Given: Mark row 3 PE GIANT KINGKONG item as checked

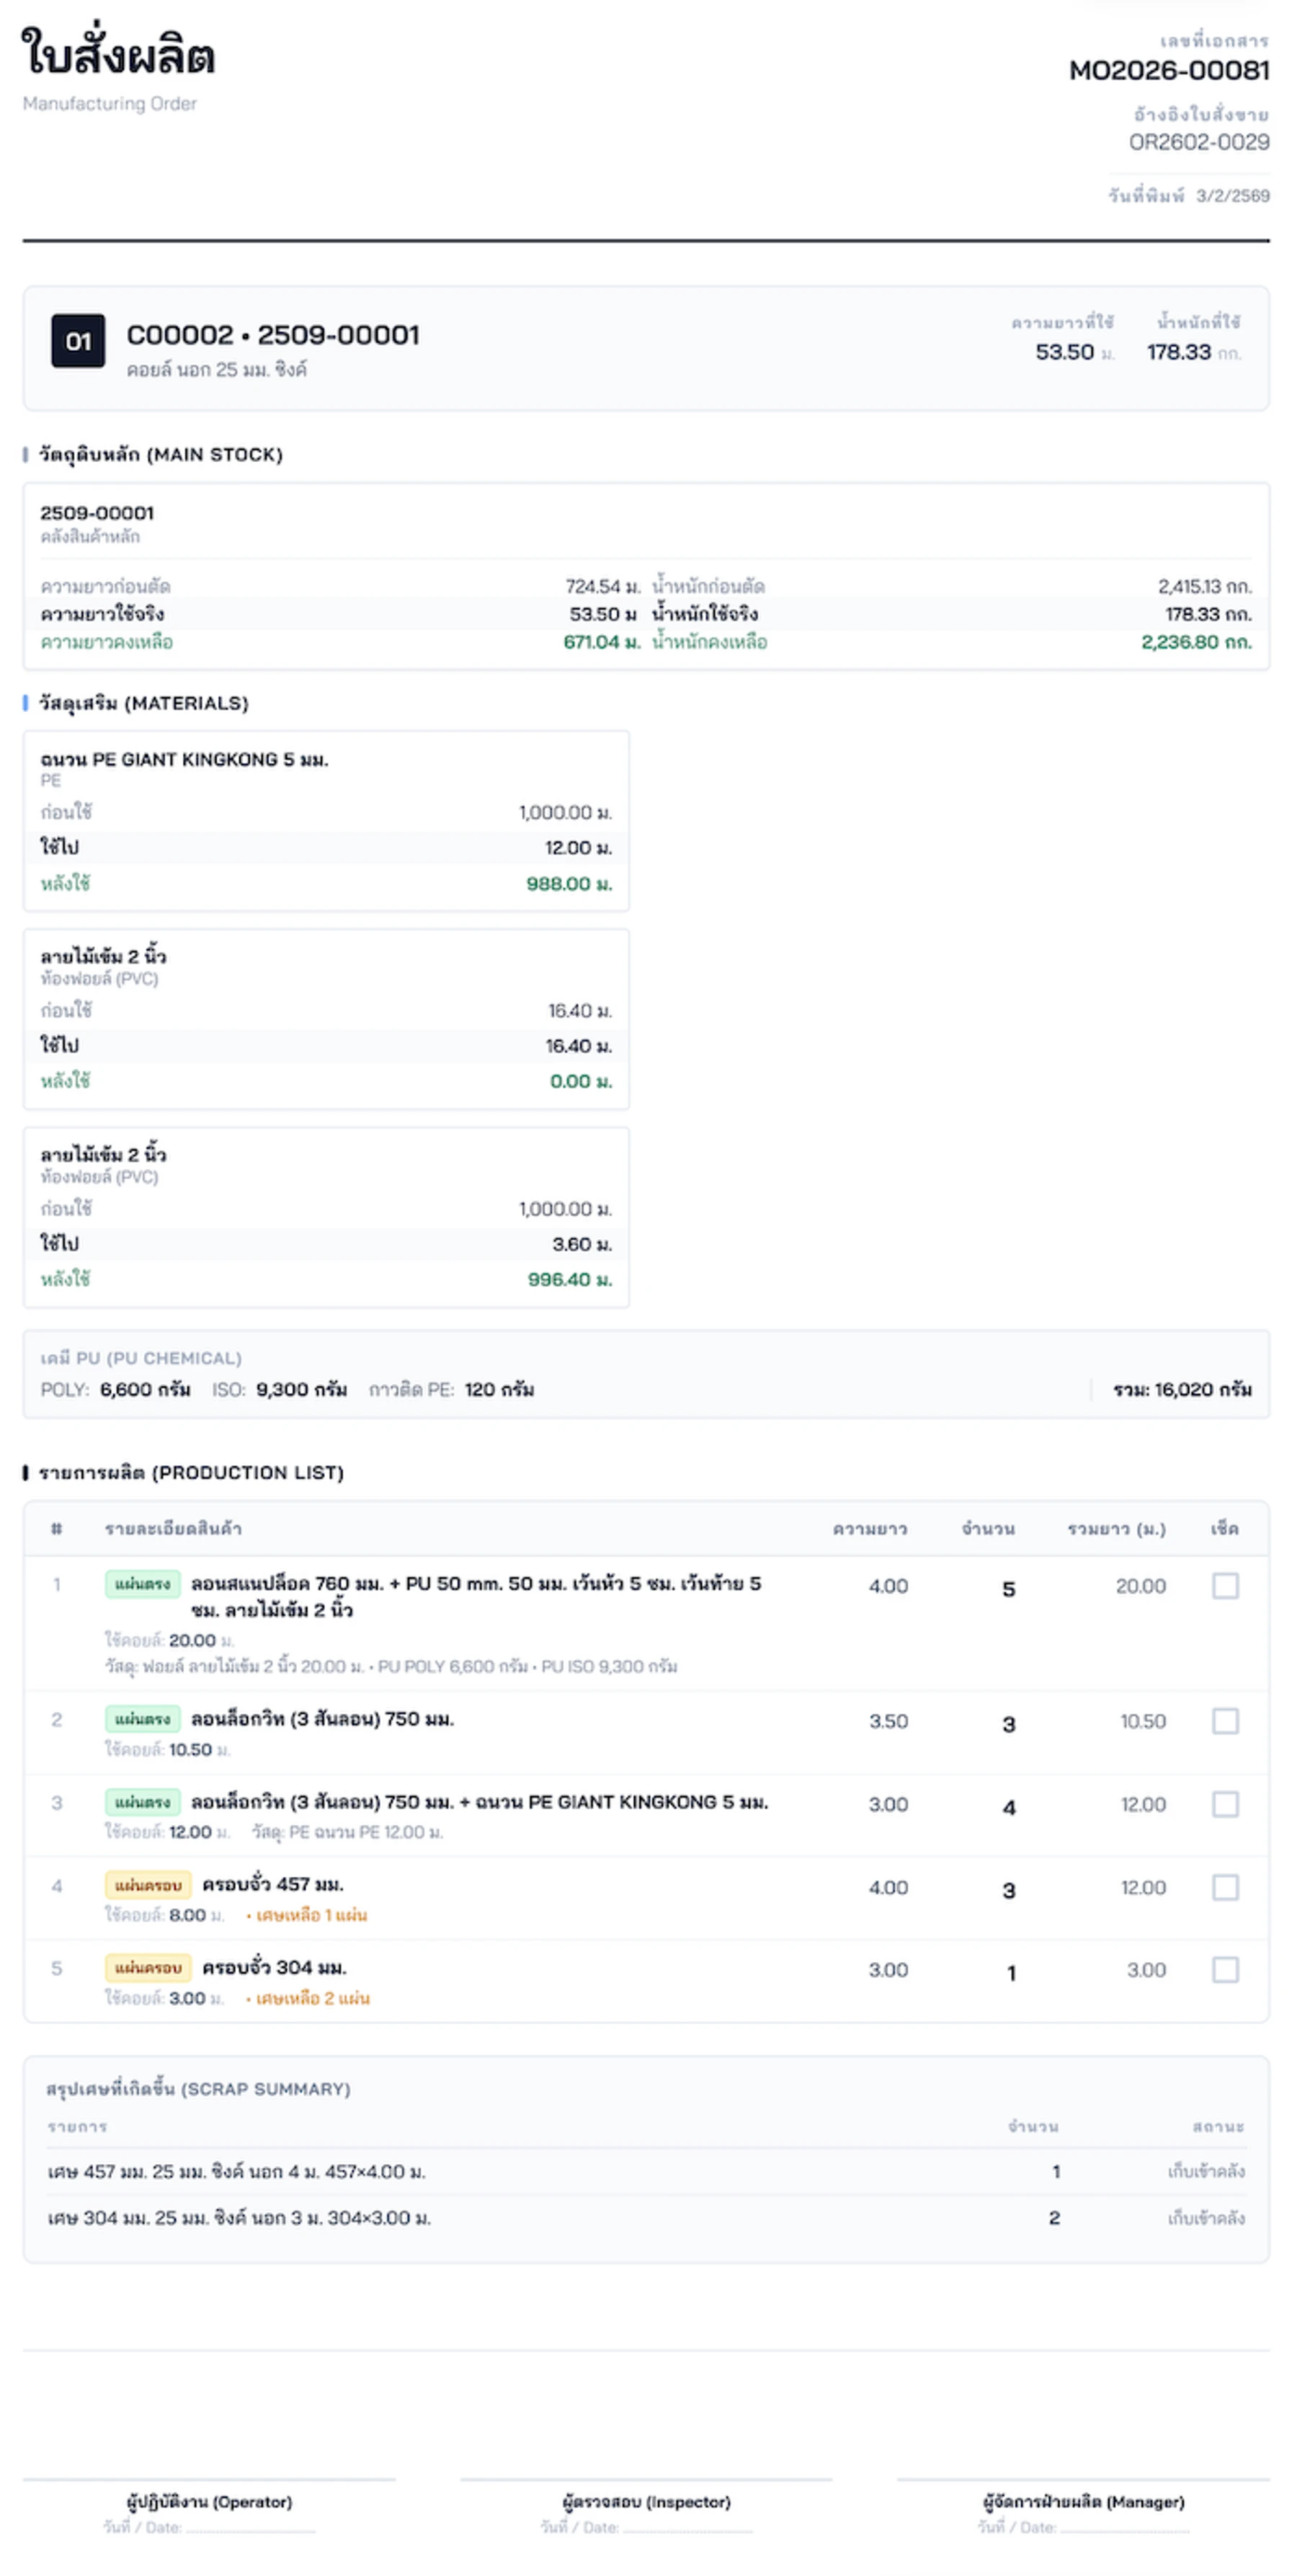Looking at the screenshot, I should tap(1225, 1804).
